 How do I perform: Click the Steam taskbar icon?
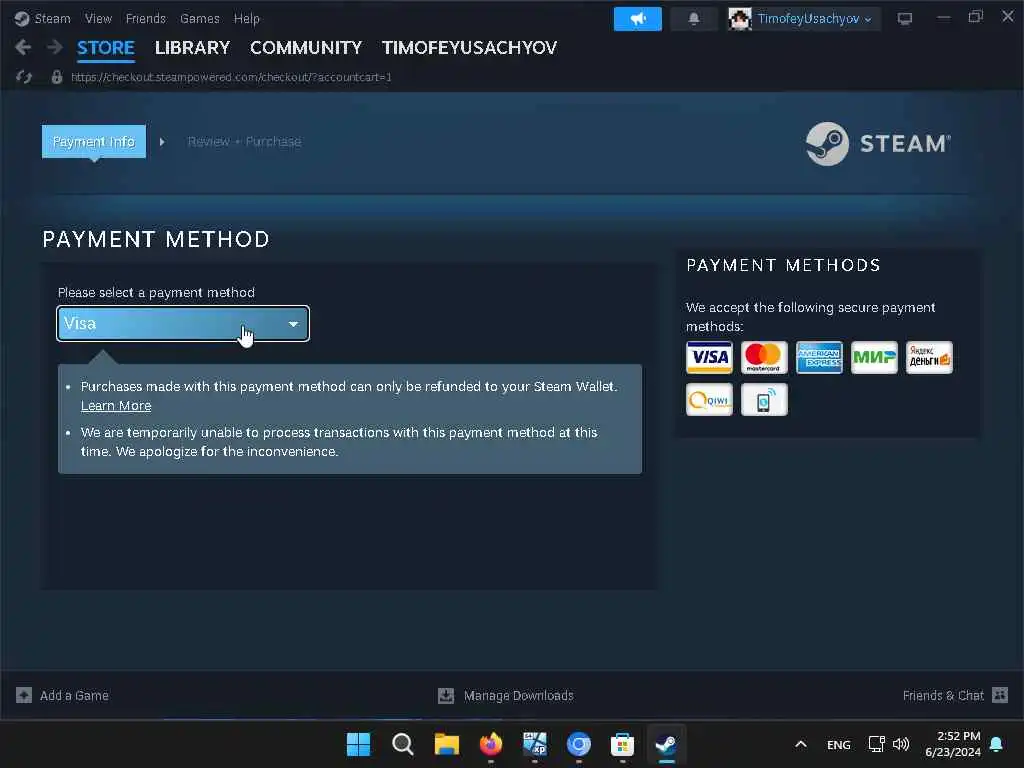666,744
